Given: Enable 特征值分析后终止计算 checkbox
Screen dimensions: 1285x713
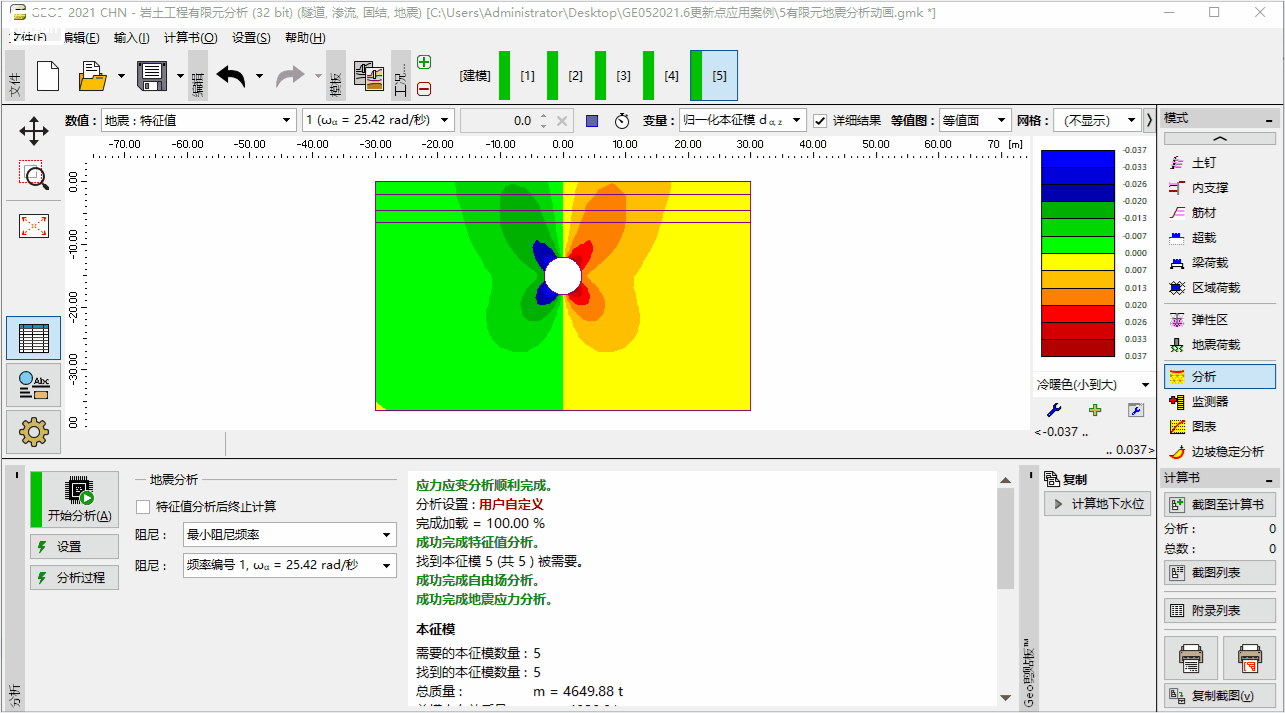Looking at the screenshot, I should [144, 507].
